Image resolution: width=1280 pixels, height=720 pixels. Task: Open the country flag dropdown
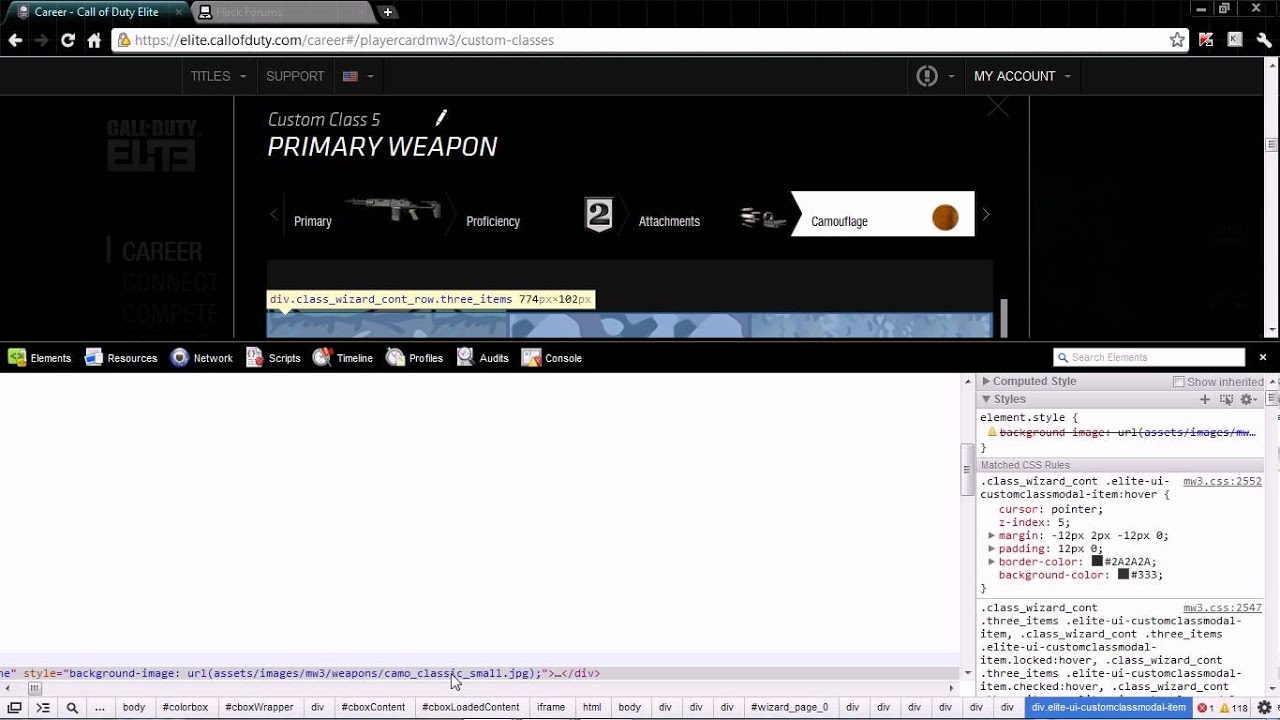tap(358, 76)
